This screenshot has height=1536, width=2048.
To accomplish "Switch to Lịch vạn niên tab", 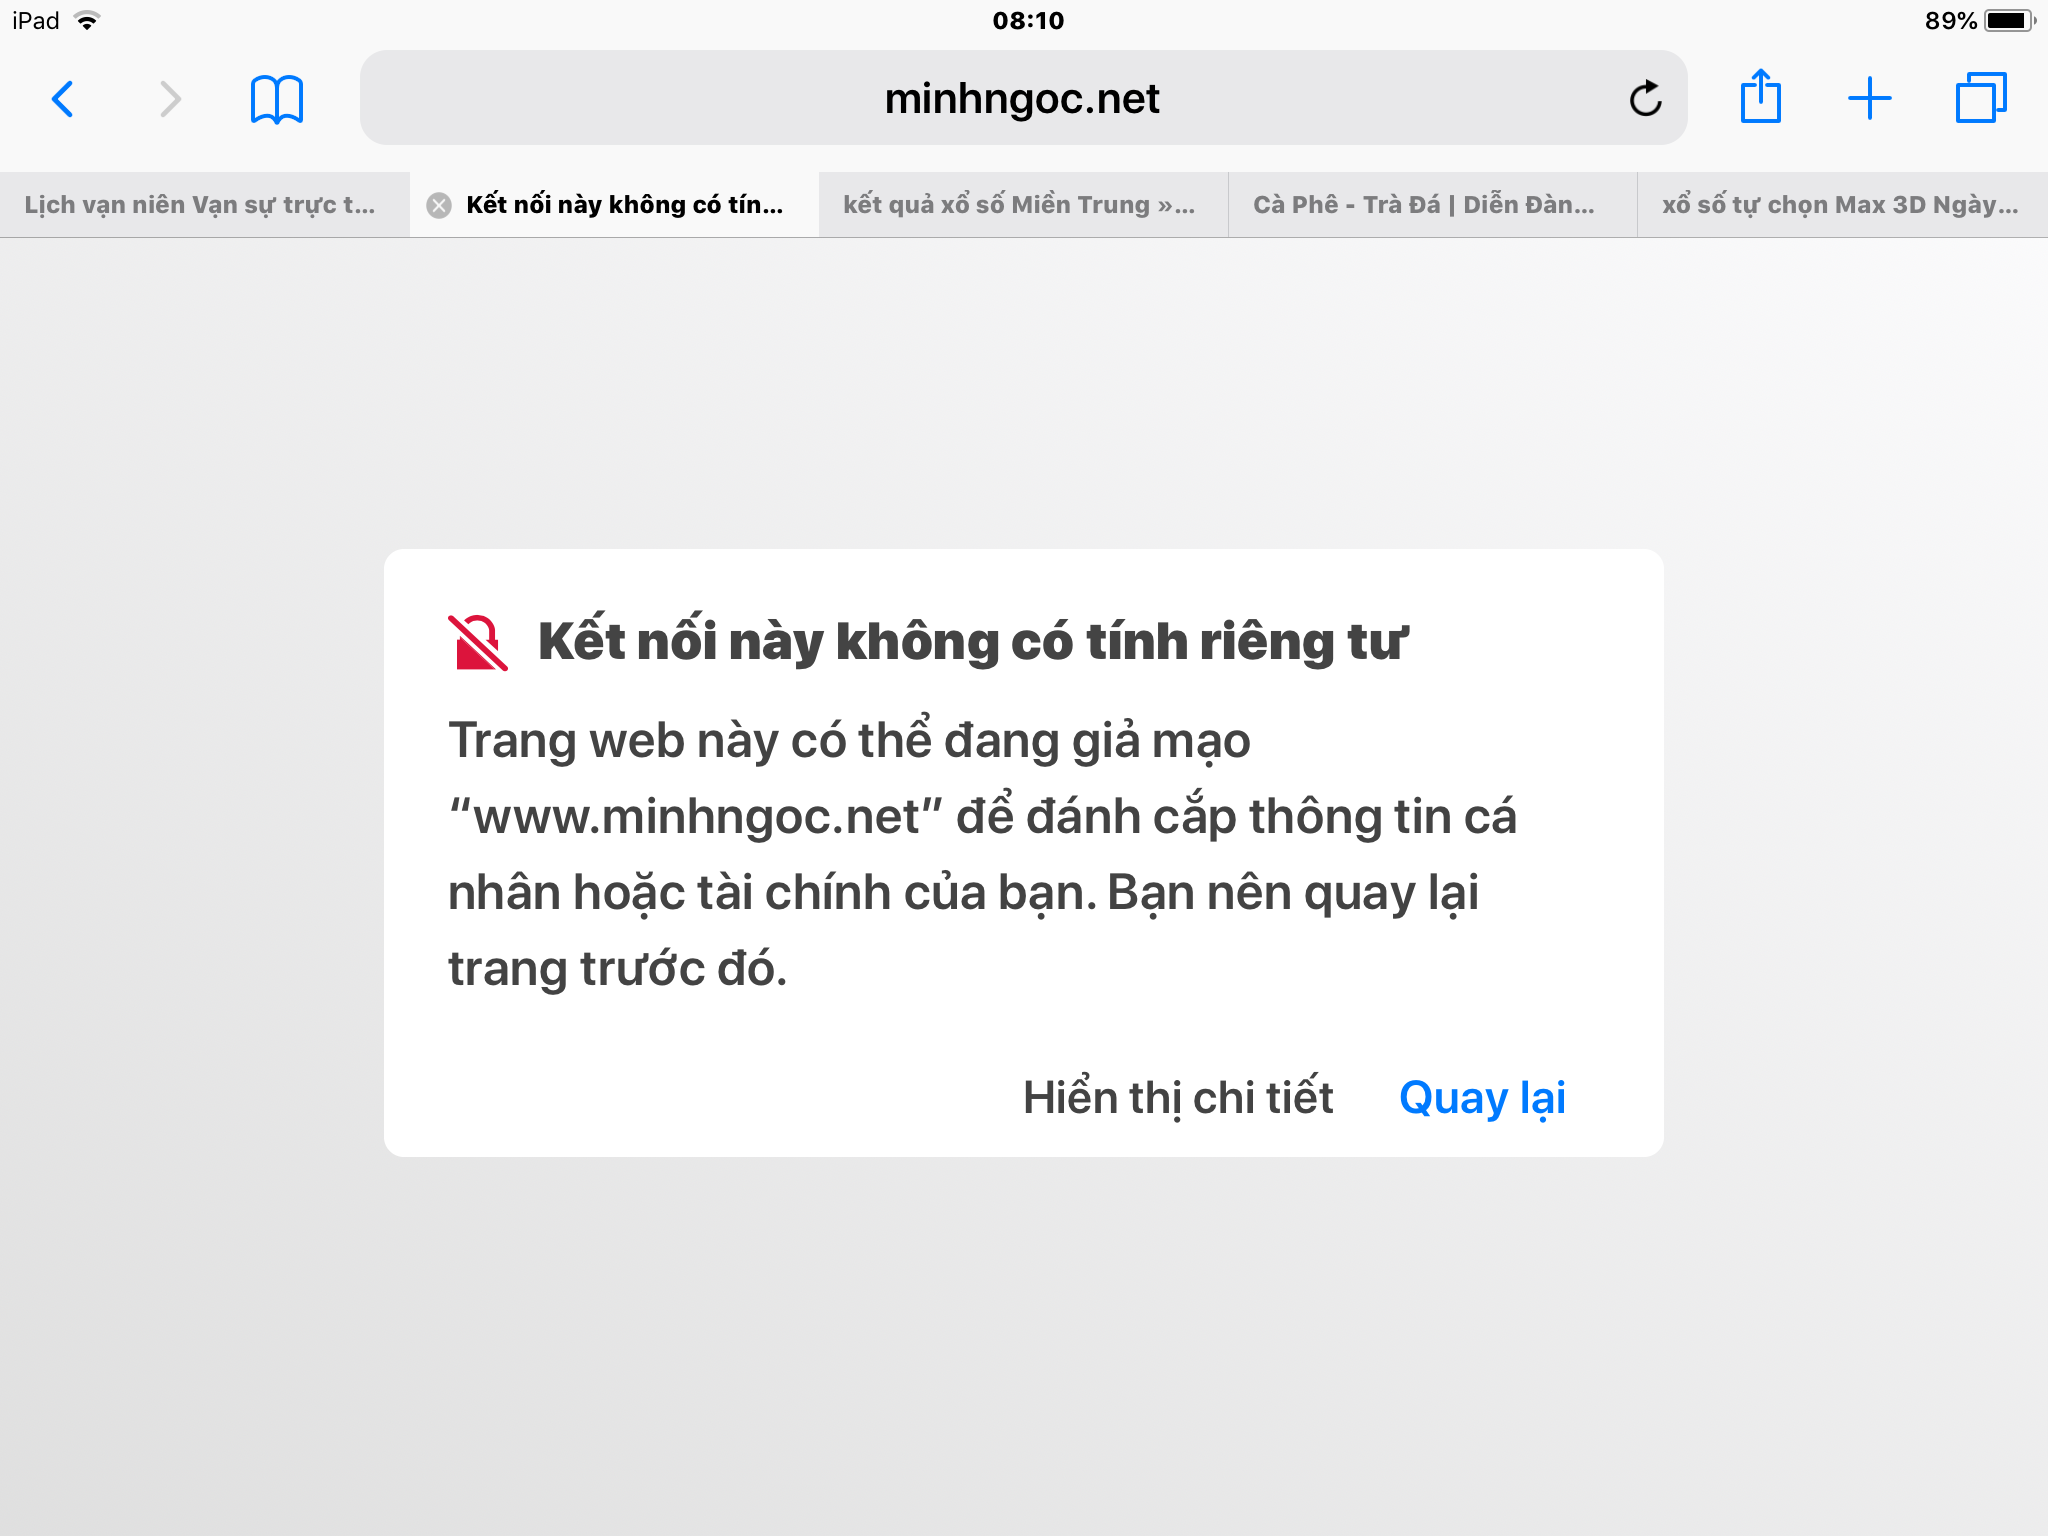I will [x=200, y=205].
